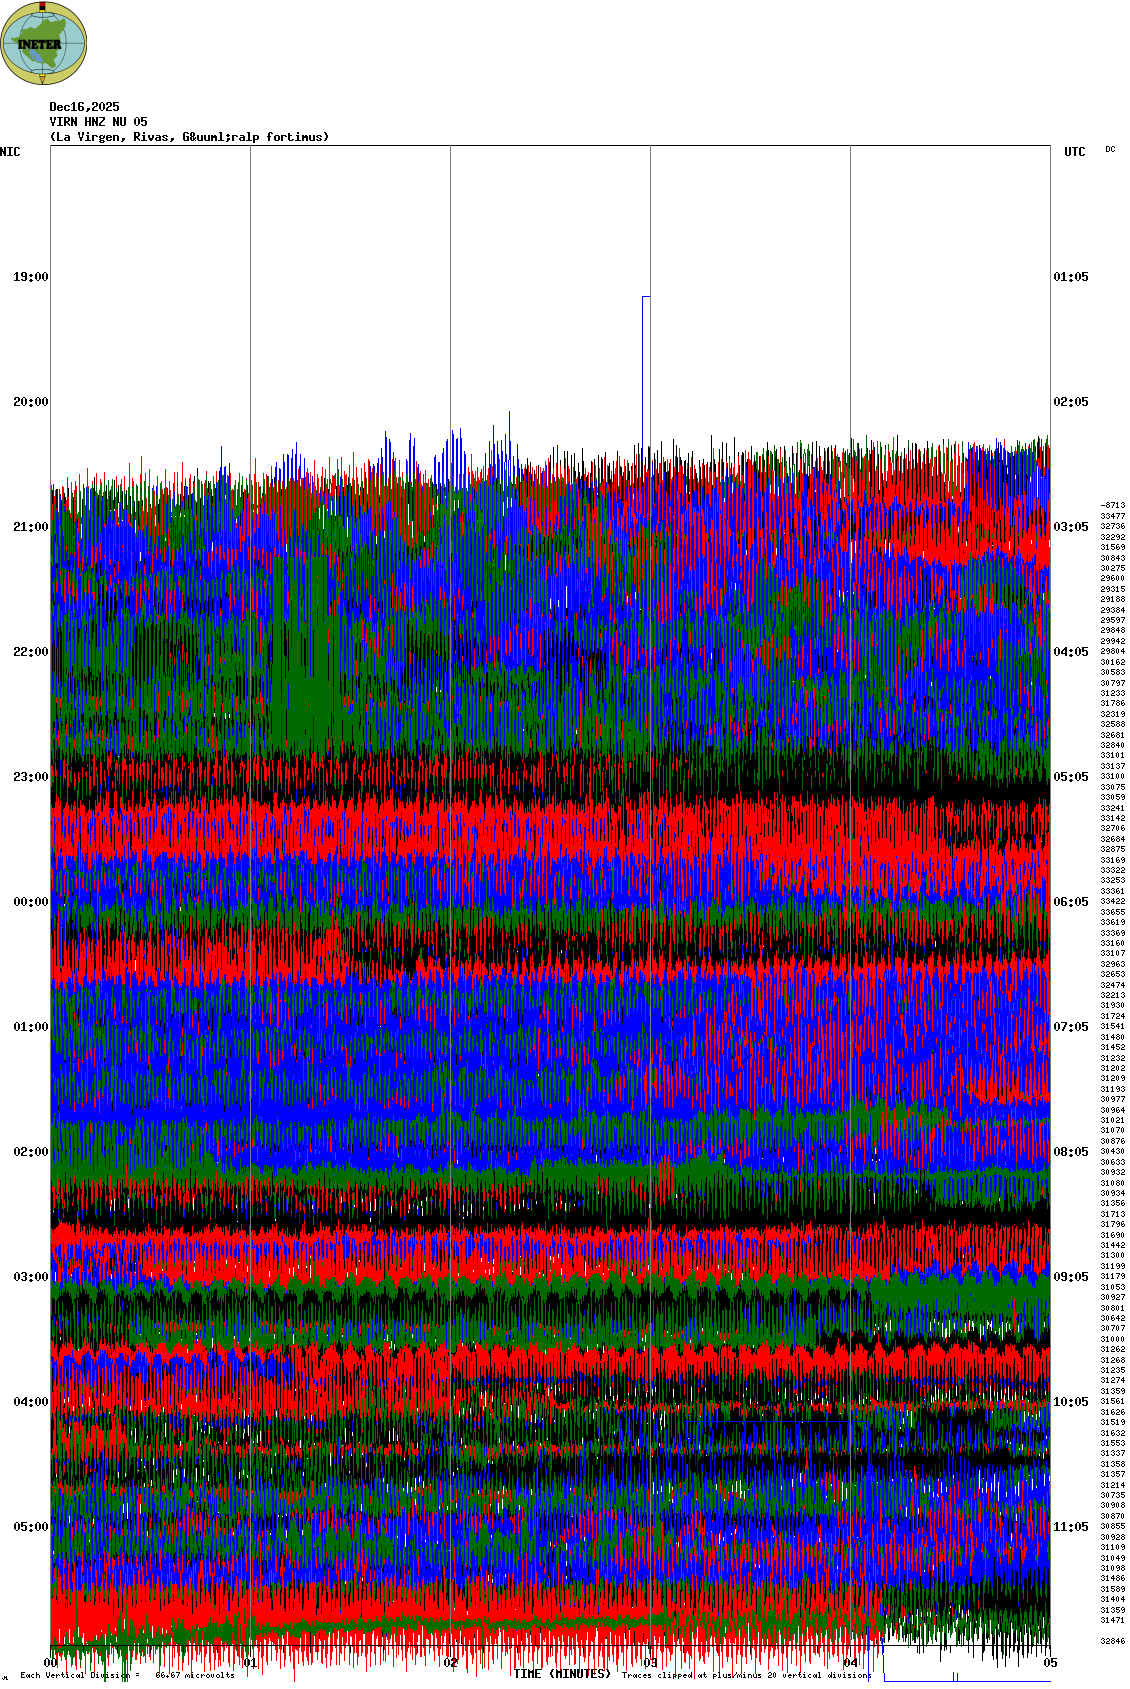The width and height of the screenshot is (1130, 1689).
Task: Click the TIME (MINUTES) axis label
Action: pos(561,1674)
